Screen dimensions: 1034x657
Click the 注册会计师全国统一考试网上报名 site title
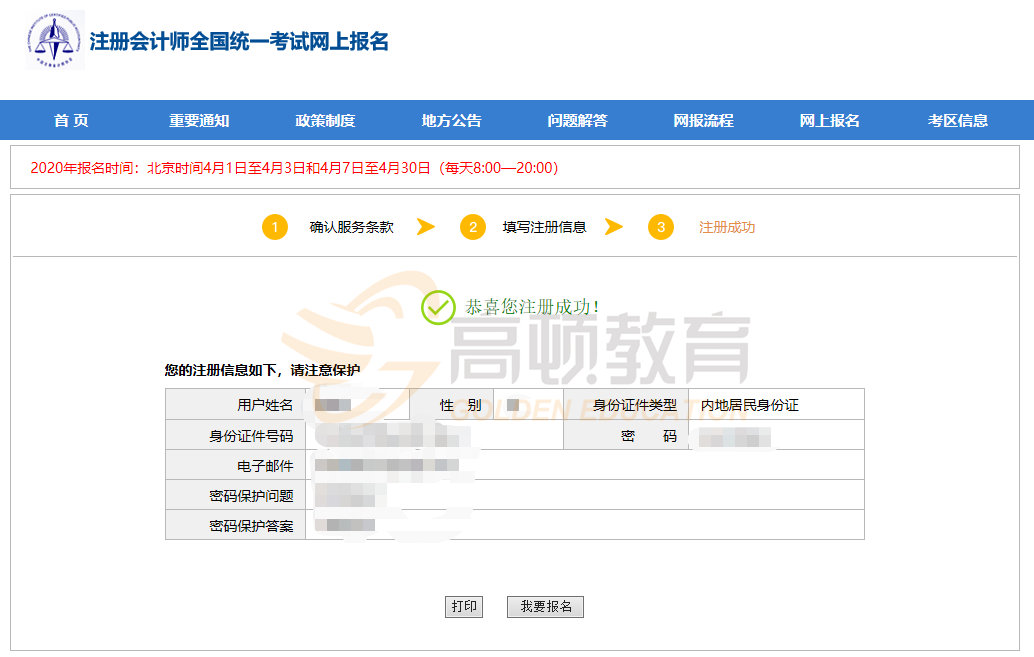pos(239,42)
